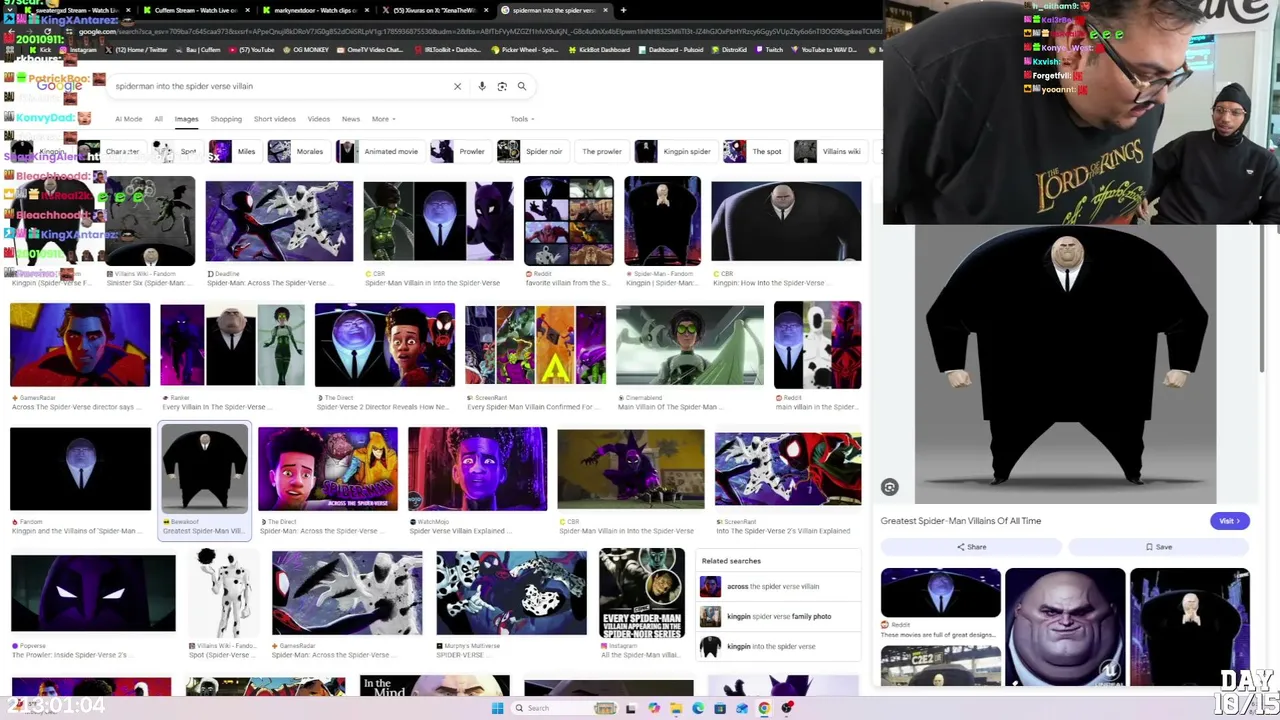Open OBS Studio from the taskbar
This screenshot has height=720, width=1280.
pyautogui.click(x=787, y=708)
